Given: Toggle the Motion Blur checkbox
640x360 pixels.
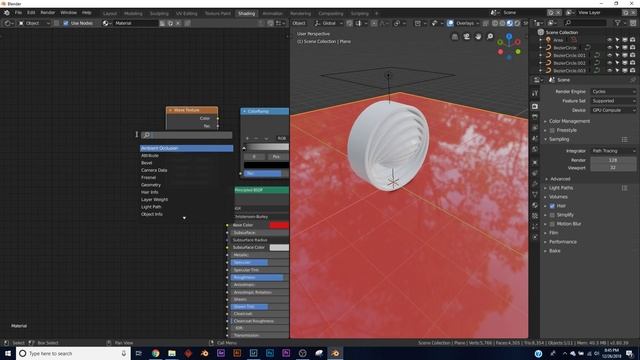Looking at the screenshot, I should tap(552, 224).
